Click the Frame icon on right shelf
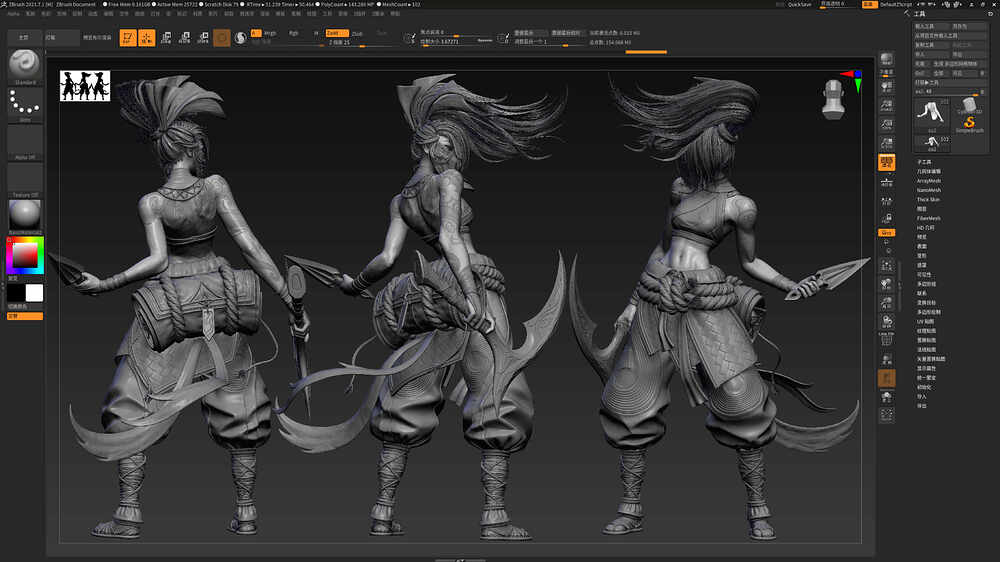Viewport: 1000px width, 562px height. pyautogui.click(x=886, y=265)
